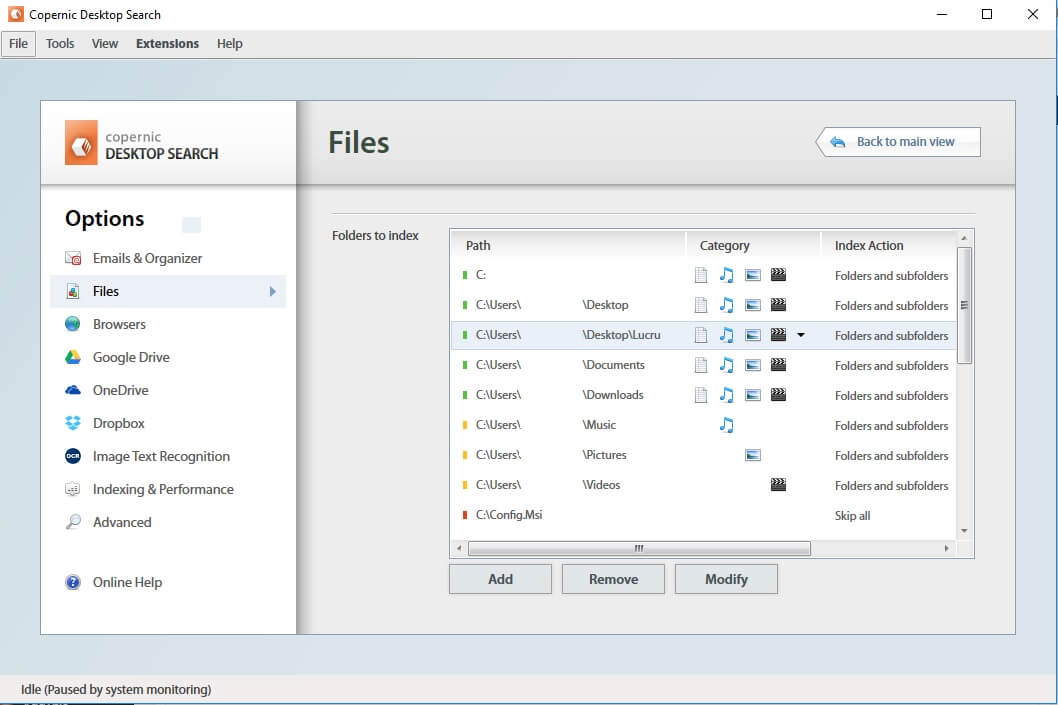Viewport: 1058px width, 705px height.
Task: Toggle video clapper icon in Desktop row
Action: coord(779,305)
